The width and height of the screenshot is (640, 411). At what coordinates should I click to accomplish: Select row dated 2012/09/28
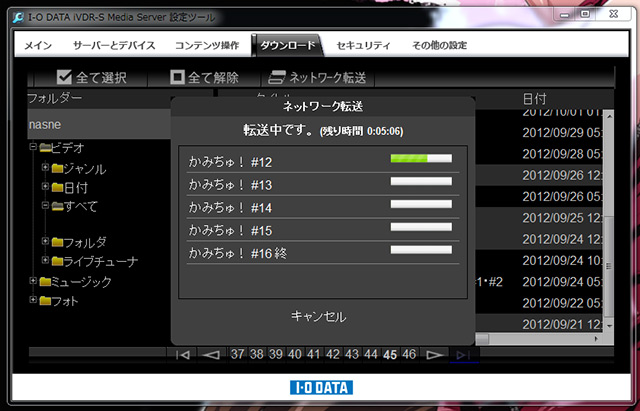tap(561, 154)
